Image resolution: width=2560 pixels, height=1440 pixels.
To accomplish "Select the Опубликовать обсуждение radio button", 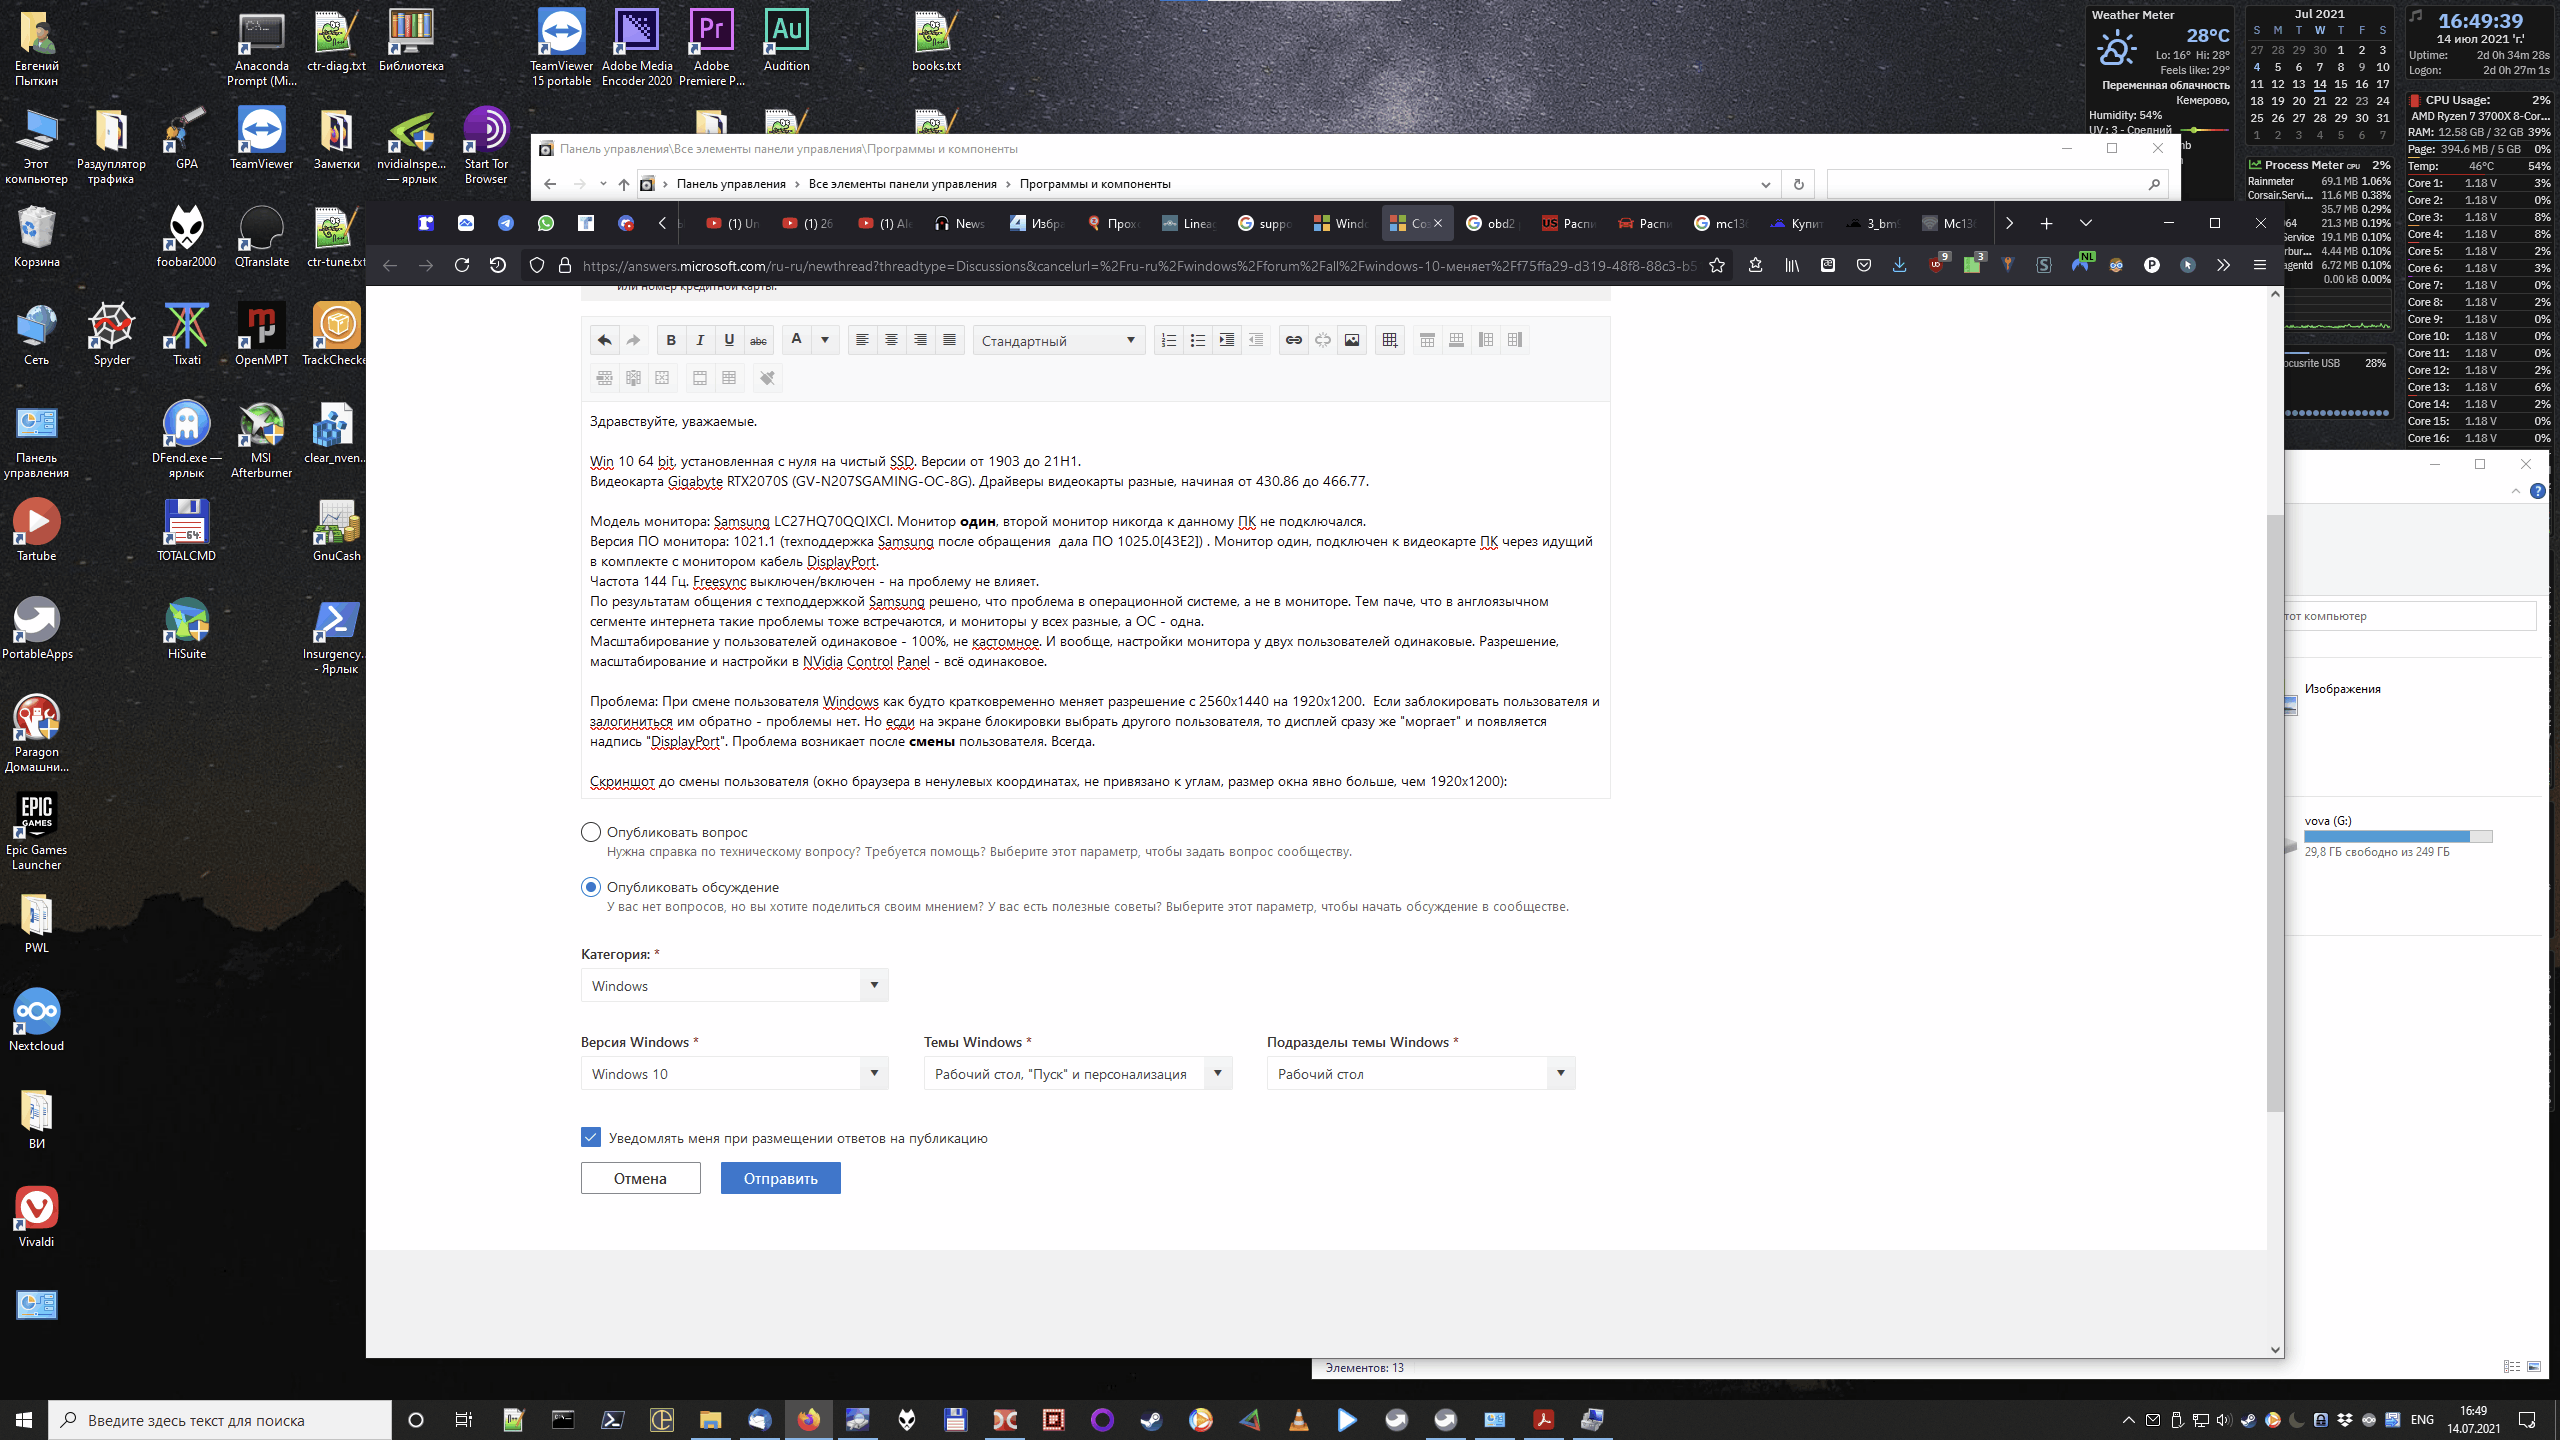I will pos(590,887).
